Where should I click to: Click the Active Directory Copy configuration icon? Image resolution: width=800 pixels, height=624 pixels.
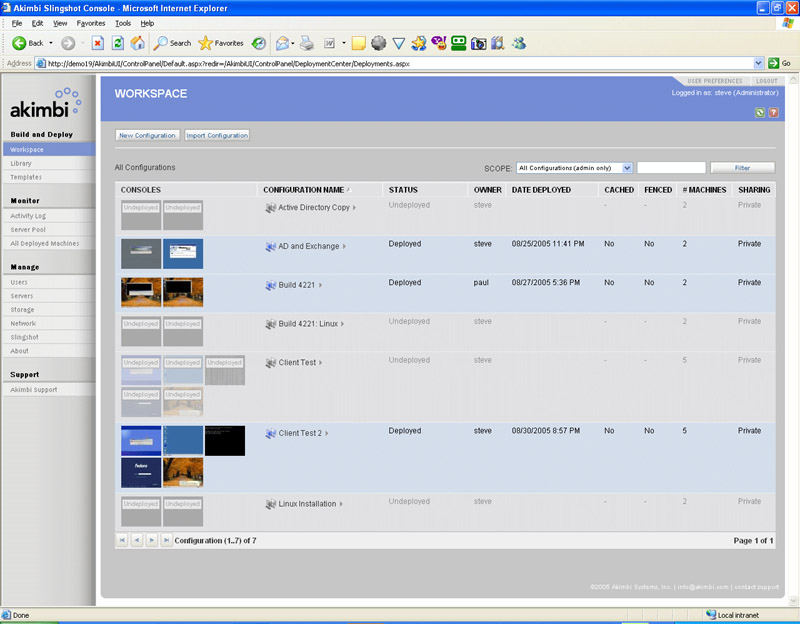(270, 208)
